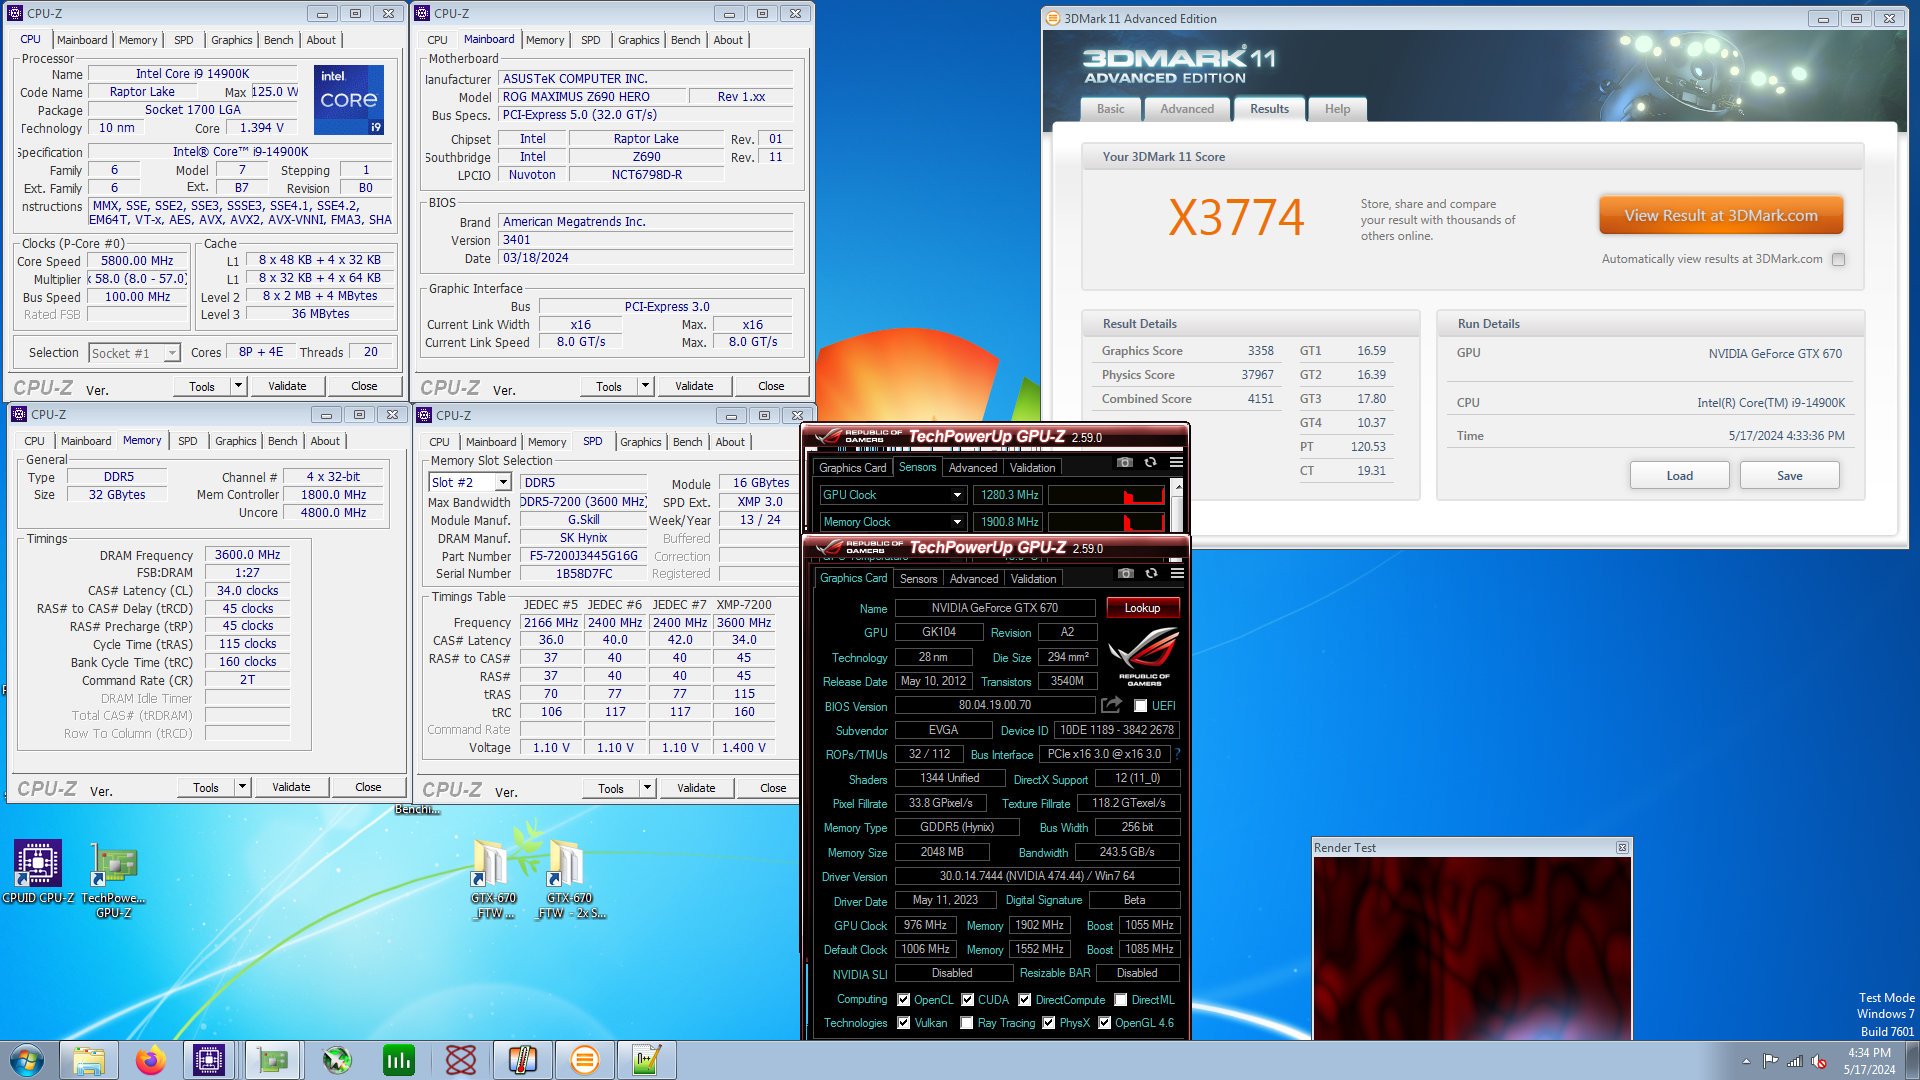The image size is (1920, 1080).
Task: Open the Help tab in 3DMark 11
Action: 1337,109
